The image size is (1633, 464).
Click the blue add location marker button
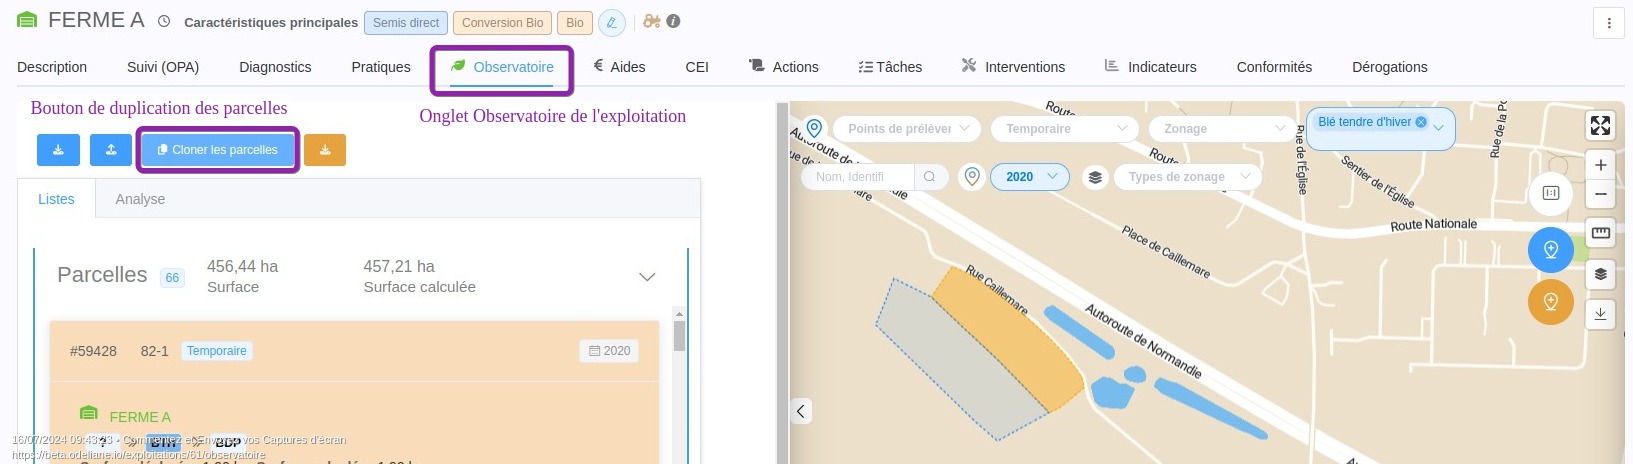1550,250
